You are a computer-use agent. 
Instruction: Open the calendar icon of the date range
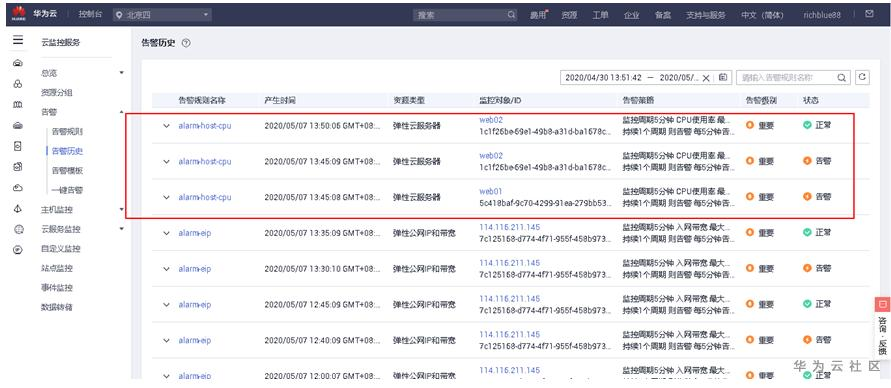click(722, 77)
